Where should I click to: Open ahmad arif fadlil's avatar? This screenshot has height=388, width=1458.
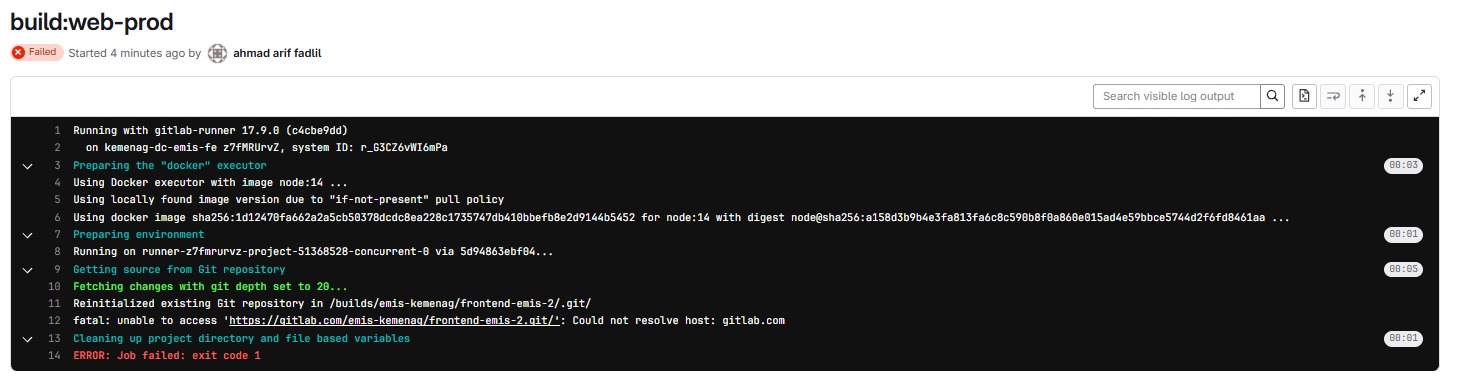[217, 53]
